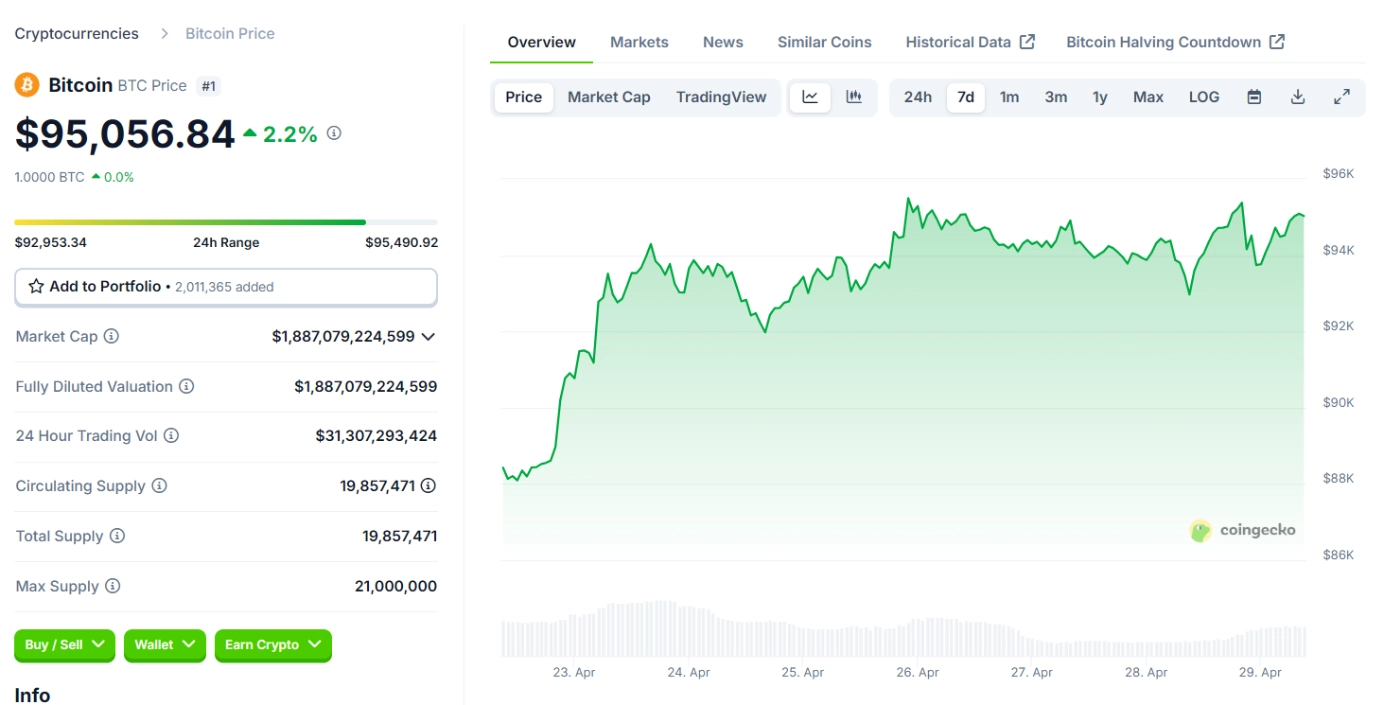Show Fully Diluted Valuation info icon
Image resolution: width=1384 pixels, height=705 pixels.
click(x=186, y=386)
